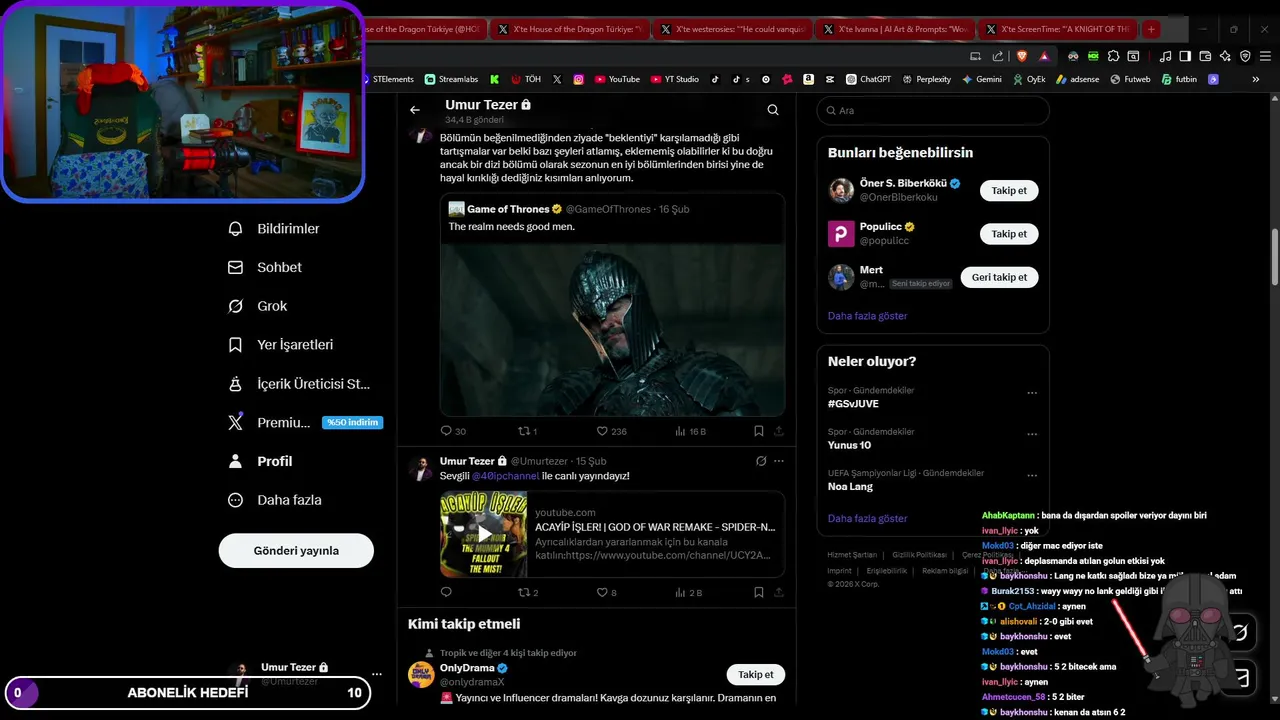The image size is (1280, 720).
Task: Show more trends under Neler oluyor
Action: tap(868, 519)
